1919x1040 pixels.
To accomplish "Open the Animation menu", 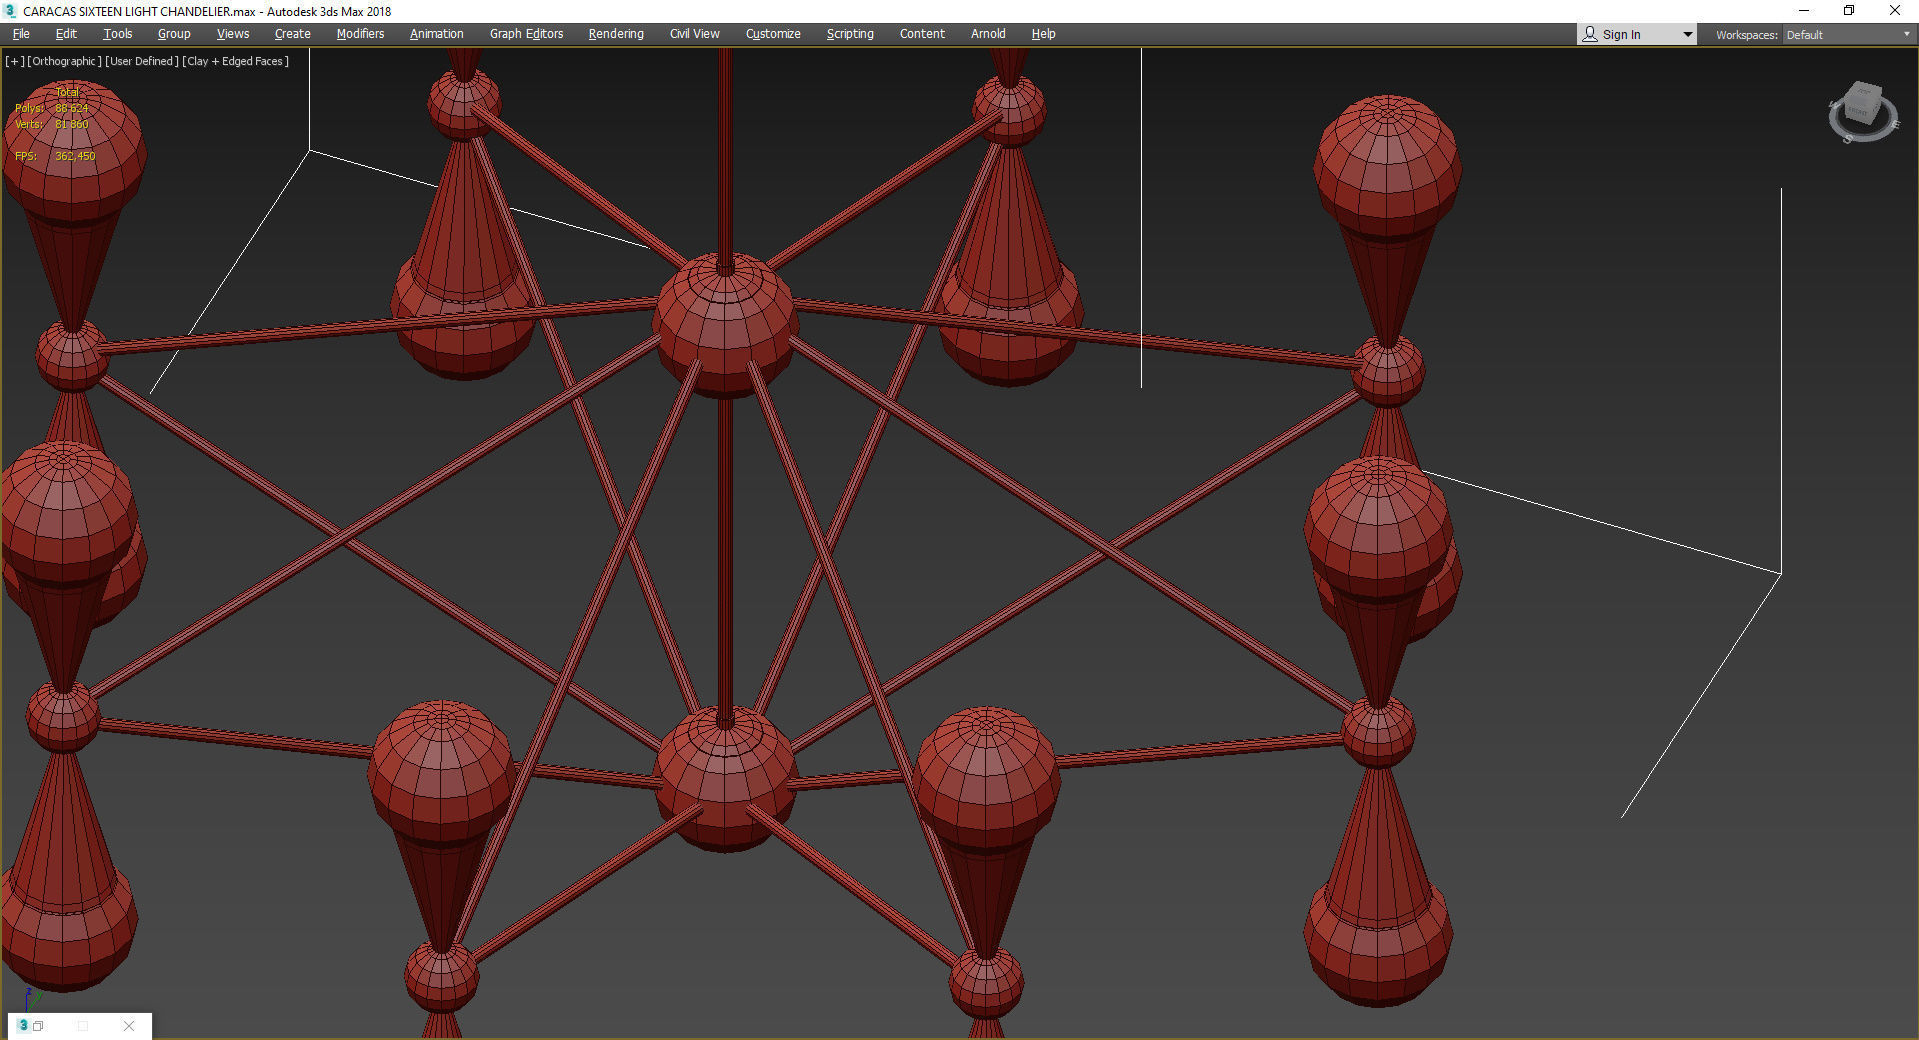I will [437, 34].
